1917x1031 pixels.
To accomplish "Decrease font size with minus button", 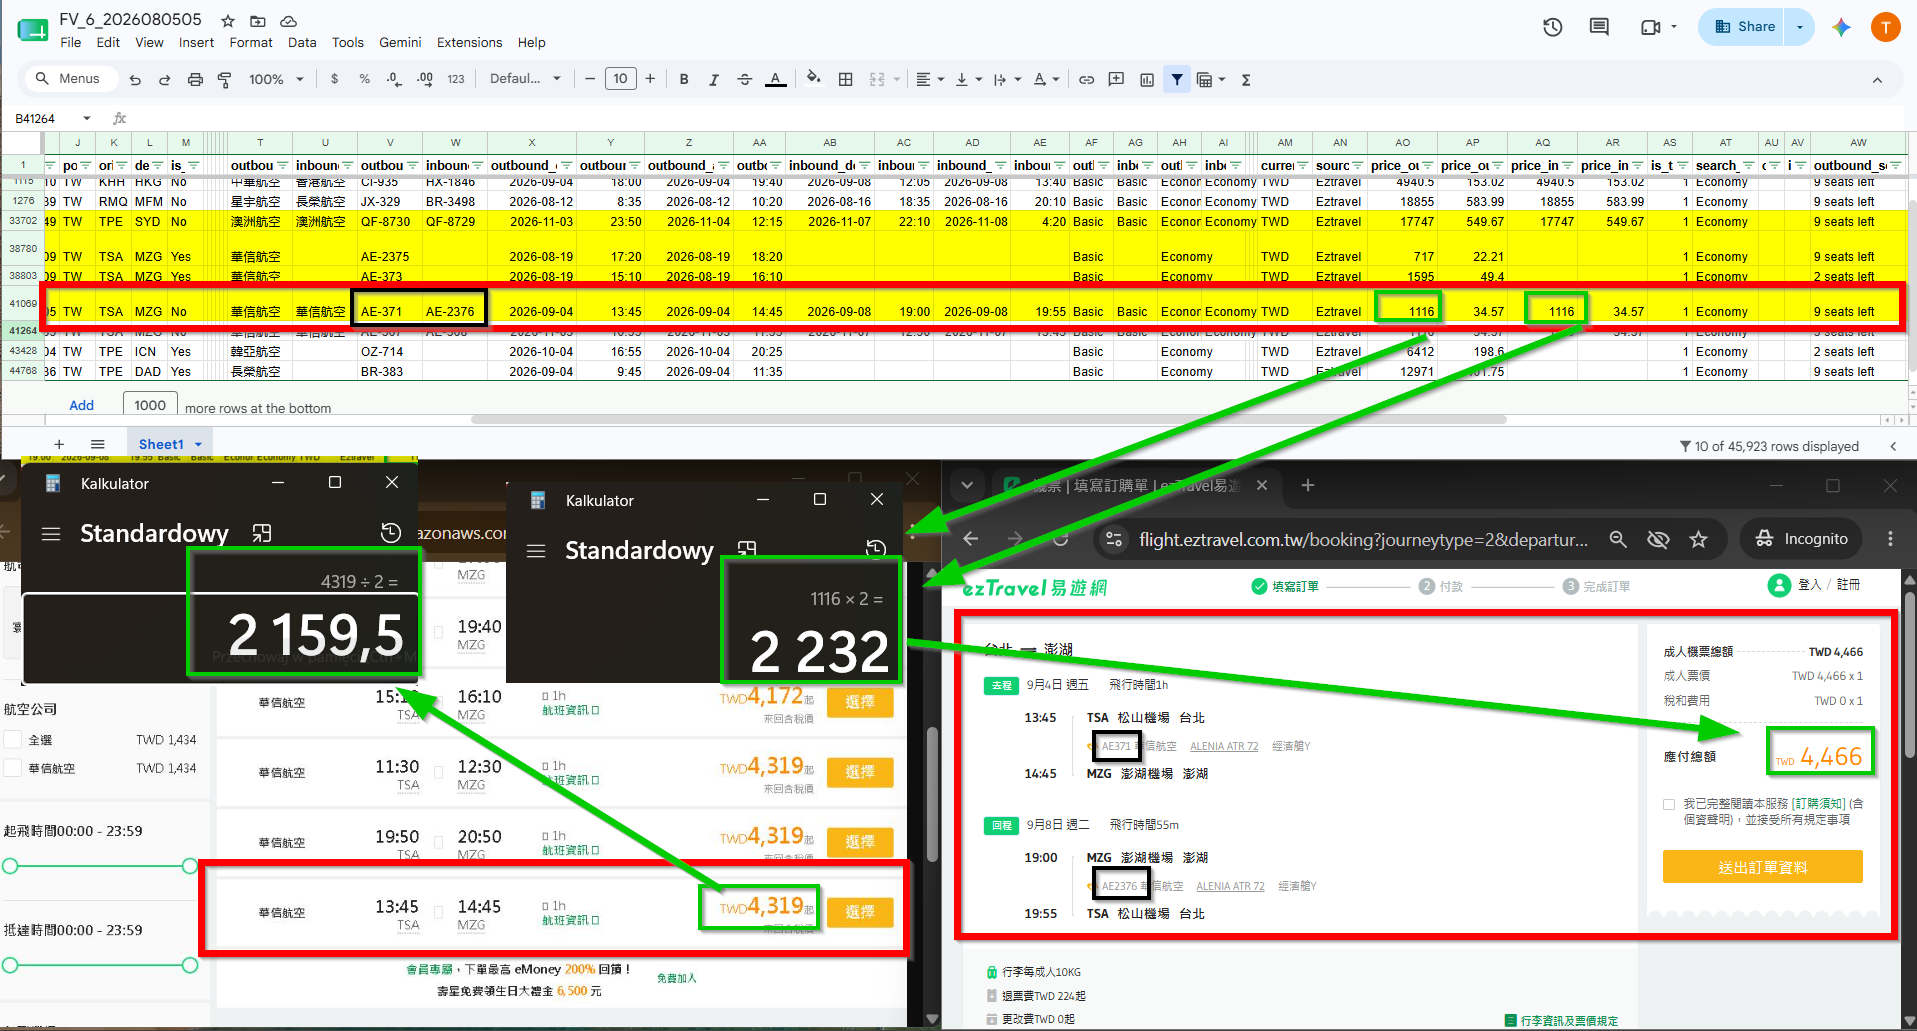I will pos(590,79).
